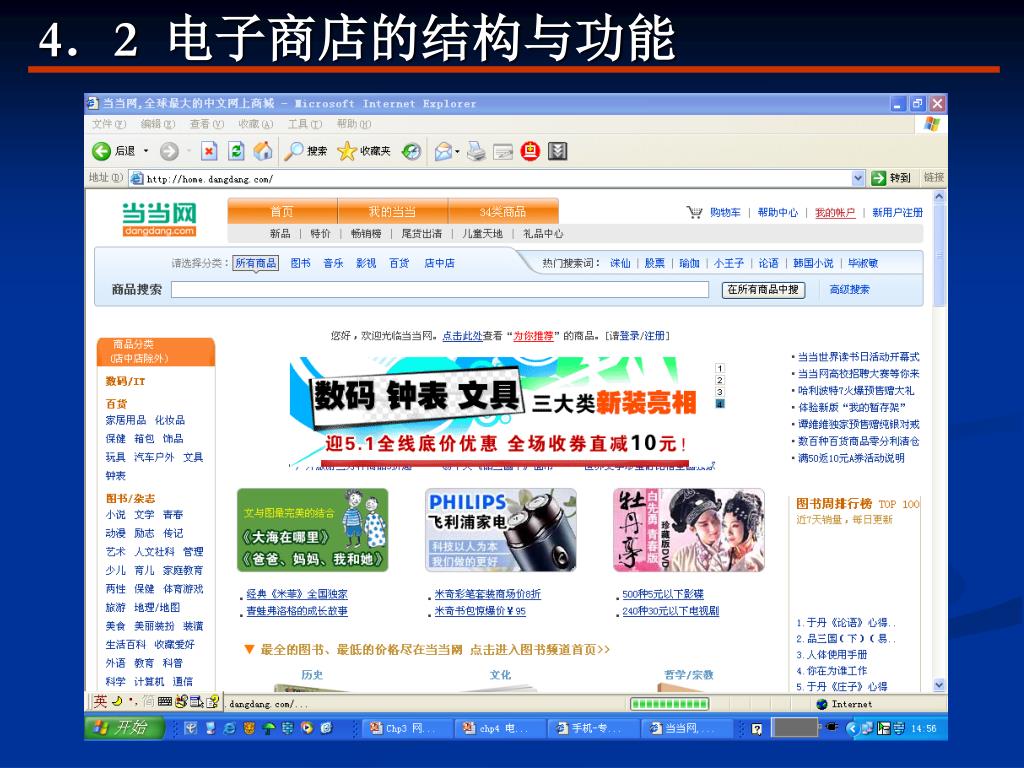Click the 儿童天地 sub-navigation link

483,233
